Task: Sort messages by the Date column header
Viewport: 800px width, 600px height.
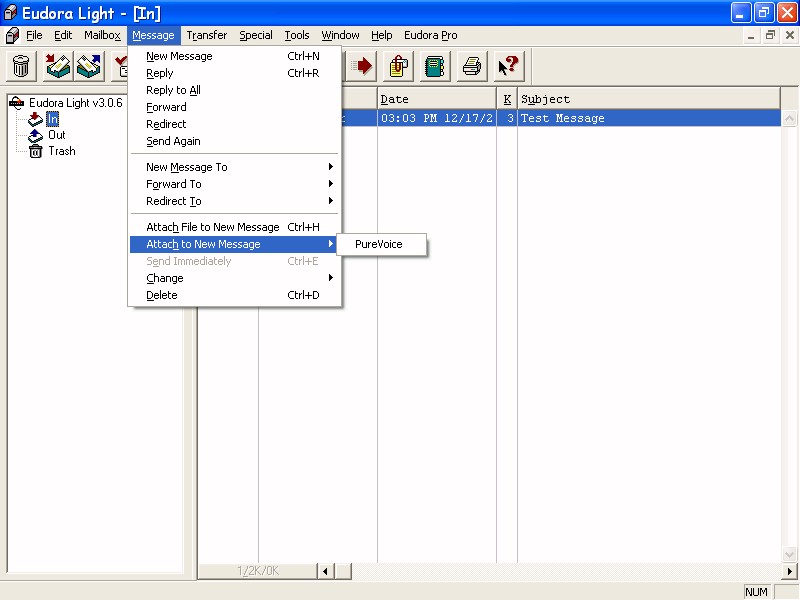Action: [x=437, y=99]
